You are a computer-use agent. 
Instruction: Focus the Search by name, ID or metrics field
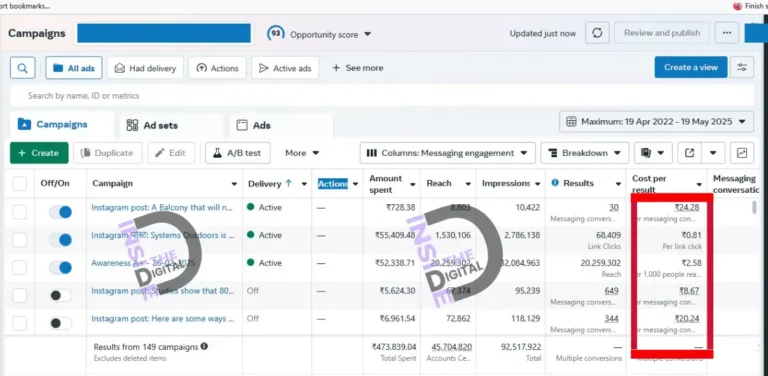(x=382, y=95)
